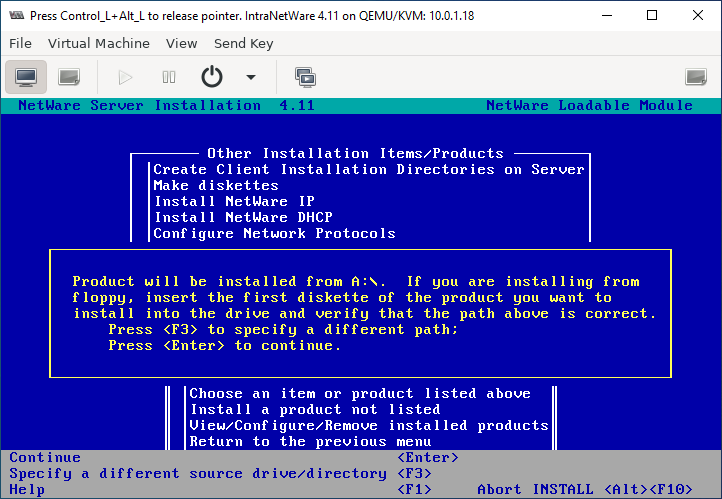
Task: Click the Other Installation Items/Products title
Action: [x=355, y=153]
